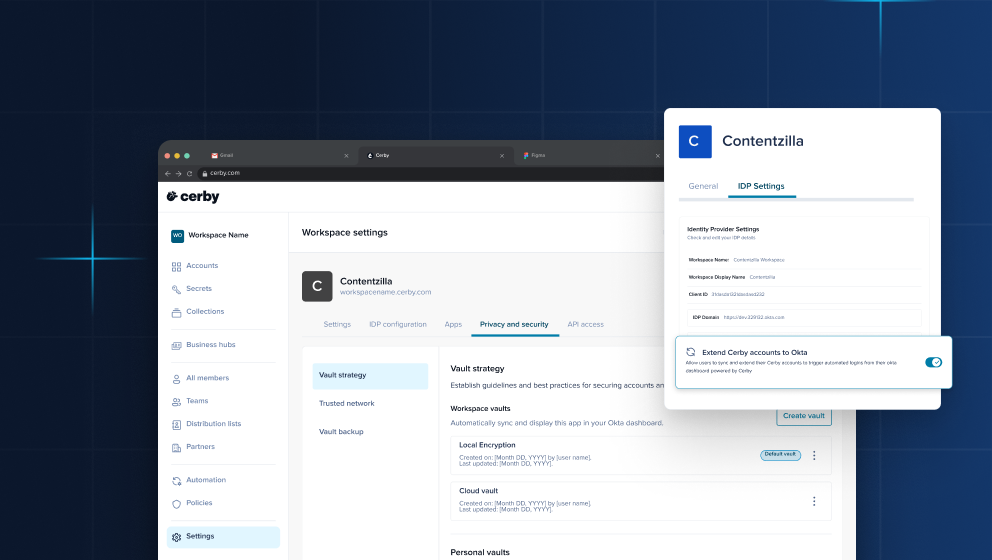Click the browser reload button
The image size is (992, 560).
pyautogui.click(x=189, y=173)
